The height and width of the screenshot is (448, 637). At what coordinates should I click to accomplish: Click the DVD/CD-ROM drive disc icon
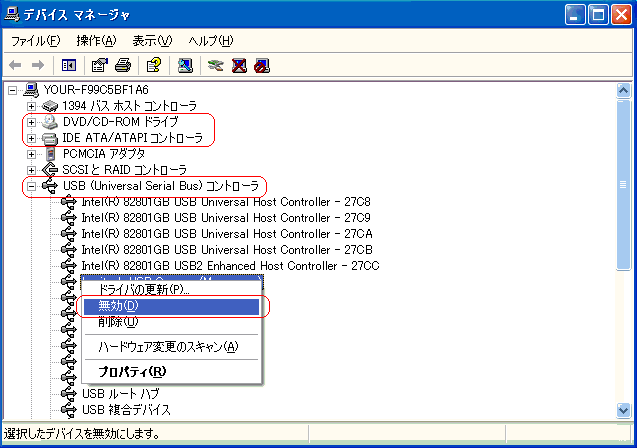[50, 122]
